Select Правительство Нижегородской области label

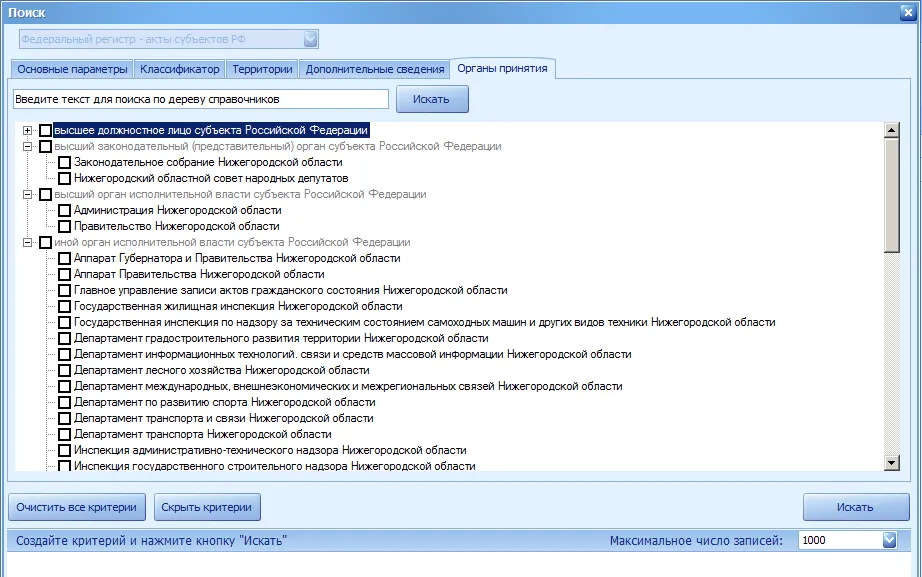pos(176,226)
